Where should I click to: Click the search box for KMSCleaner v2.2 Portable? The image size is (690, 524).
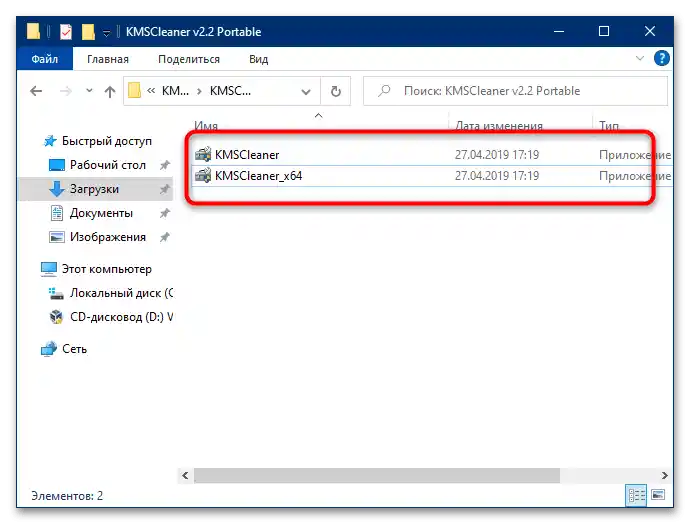(515, 91)
